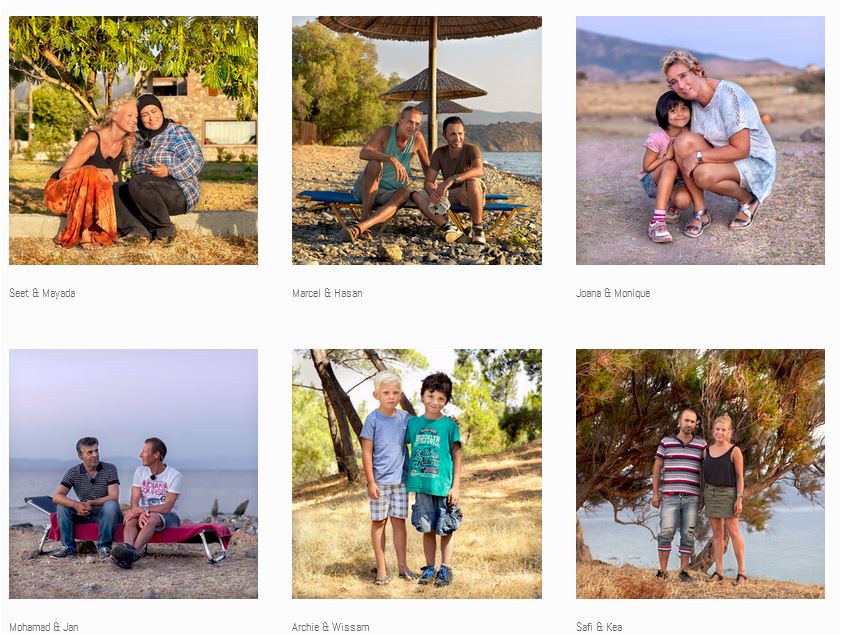
Task: Select the photo of men on red sunbed
Action: tap(133, 474)
